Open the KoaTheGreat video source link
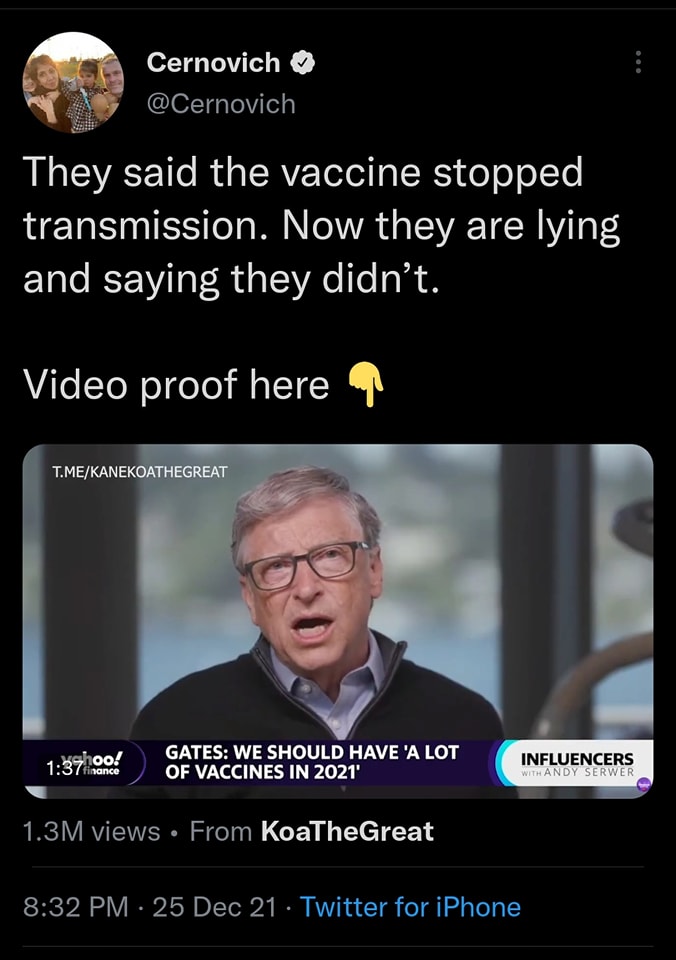Screen dimensions: 676x960 347,831
